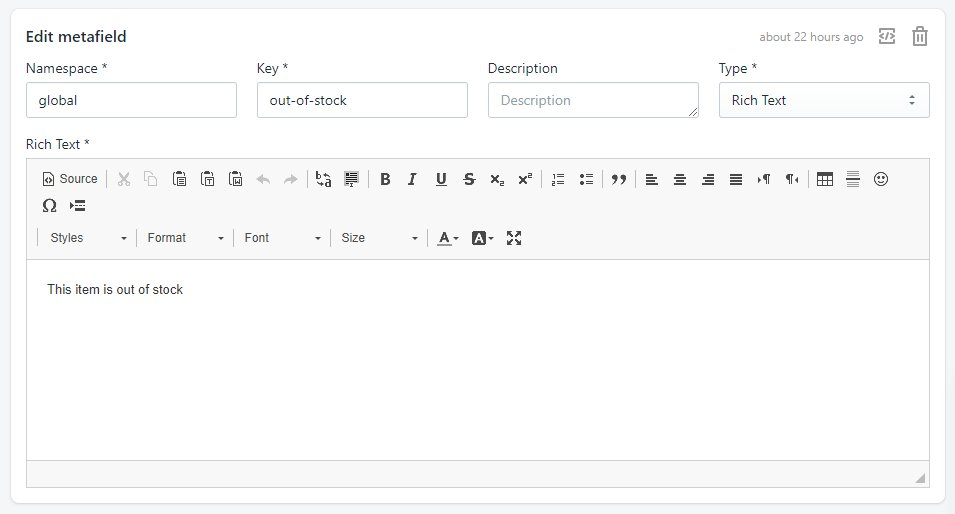
Task: Center align the text
Action: tap(680, 179)
